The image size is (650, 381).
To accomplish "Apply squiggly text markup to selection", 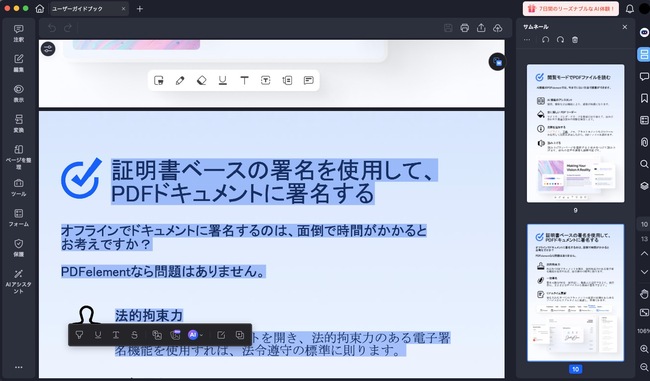I will [116, 335].
